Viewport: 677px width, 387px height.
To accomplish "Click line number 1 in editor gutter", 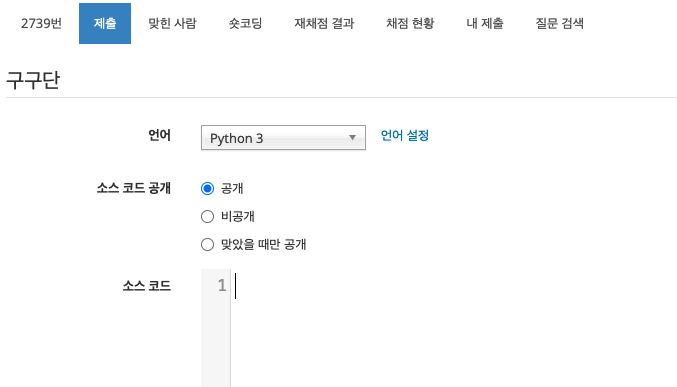I will [222, 285].
